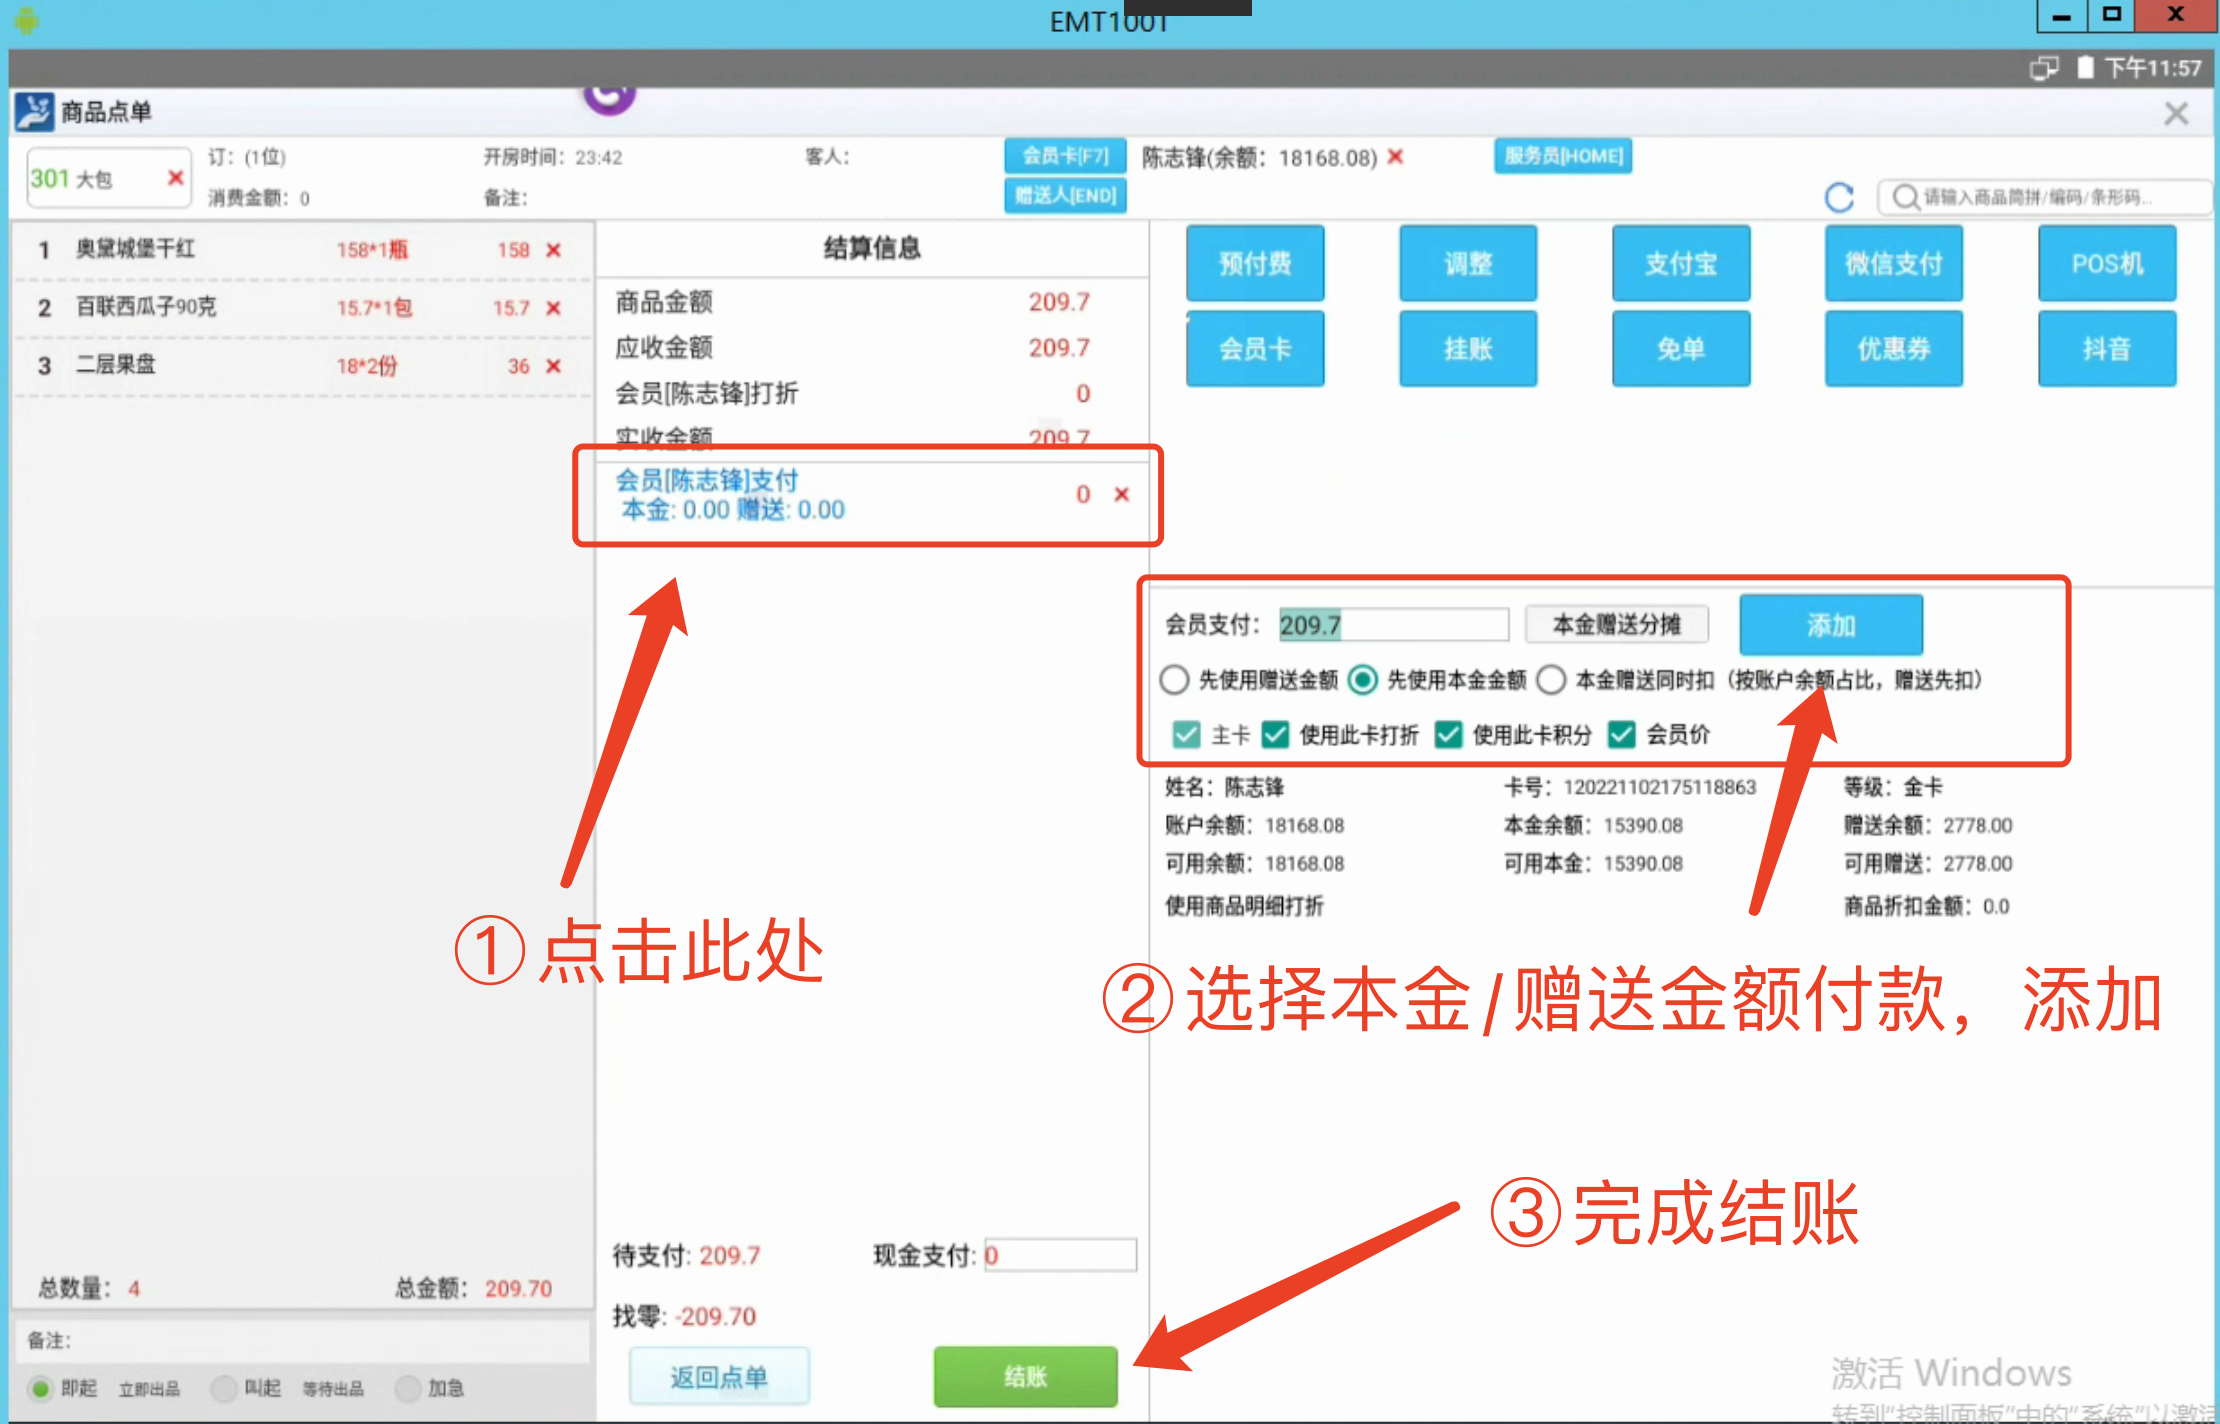The width and height of the screenshot is (2220, 1424).
Task: Remove member 陈志锋 with red X
Action: click(1396, 156)
